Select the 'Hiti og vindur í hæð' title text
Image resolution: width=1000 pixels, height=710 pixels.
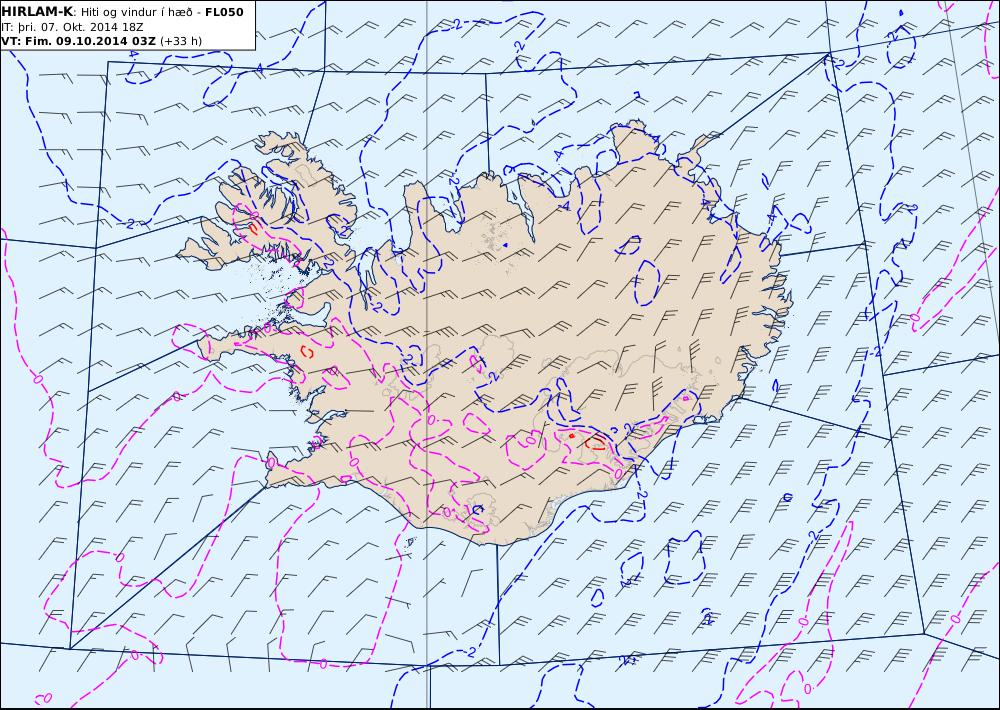coord(138,12)
